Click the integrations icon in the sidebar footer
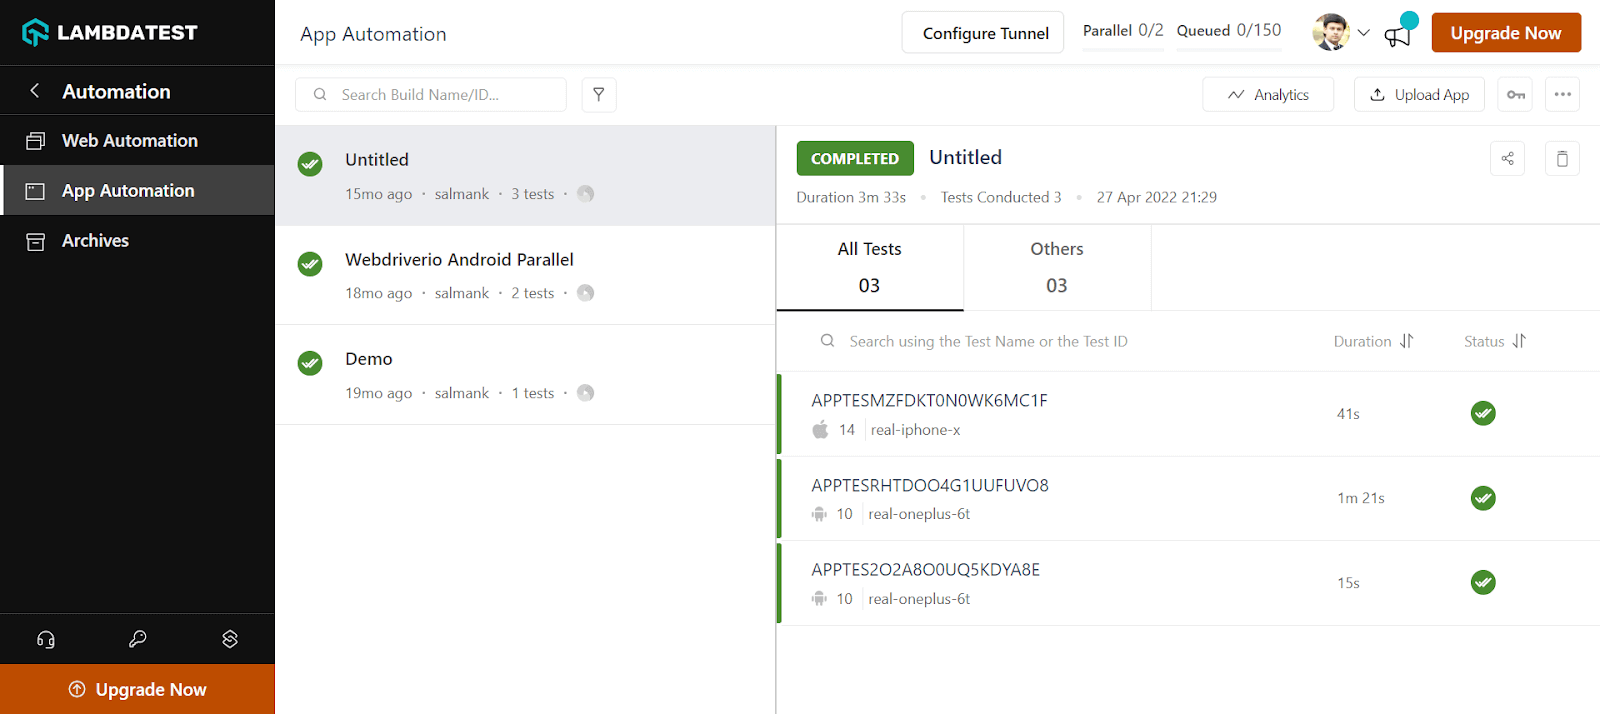The height and width of the screenshot is (714, 1600). 230,639
